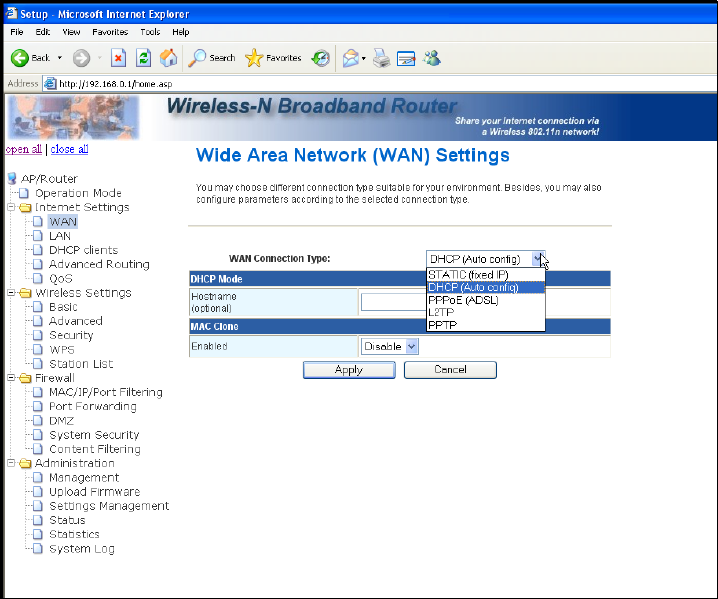Open the History clock icon
The width and height of the screenshot is (718, 599).
coord(321,58)
